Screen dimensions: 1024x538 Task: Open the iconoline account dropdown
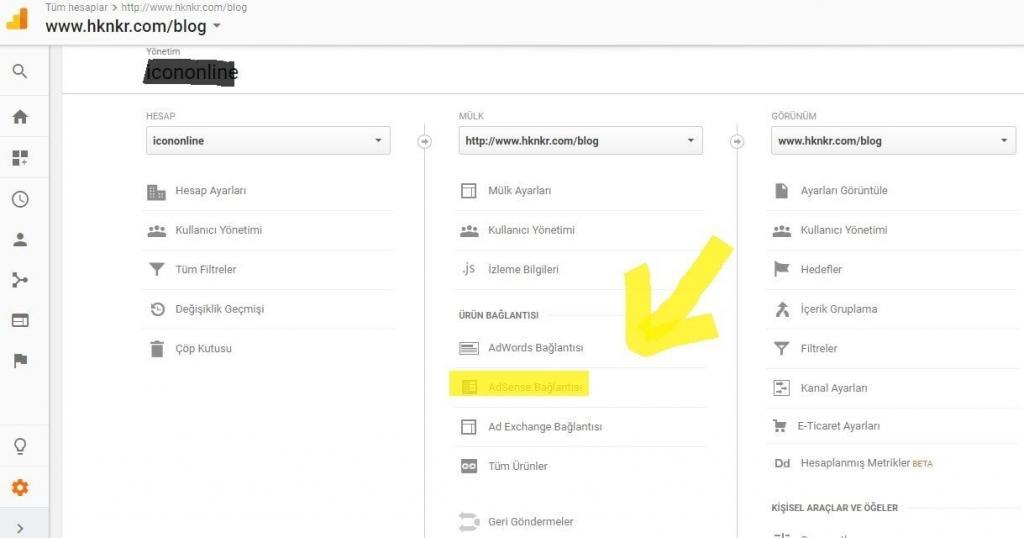tap(268, 141)
